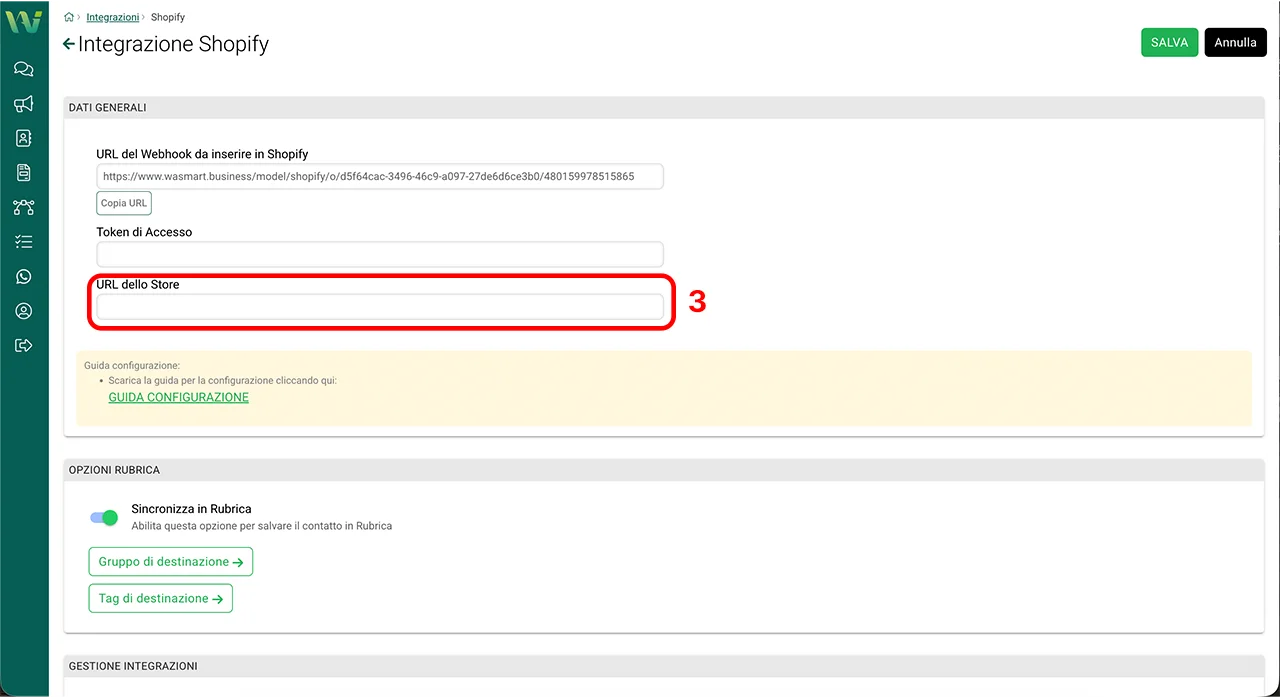Open the user account profile icon
This screenshot has height=698, width=1280.
point(24,311)
